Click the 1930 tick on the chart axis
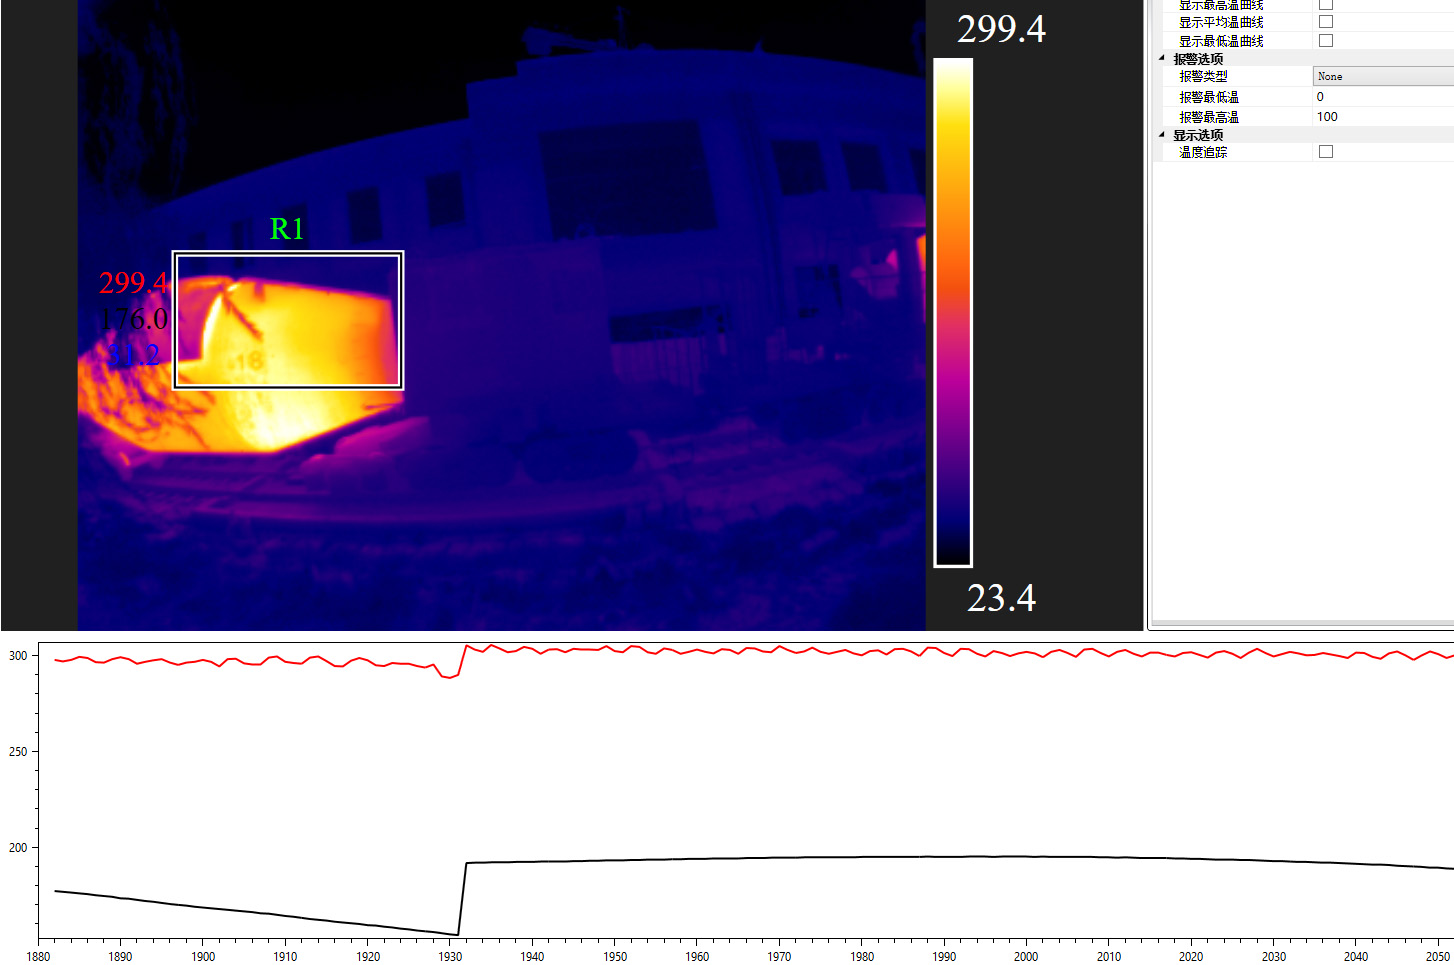 click(450, 956)
